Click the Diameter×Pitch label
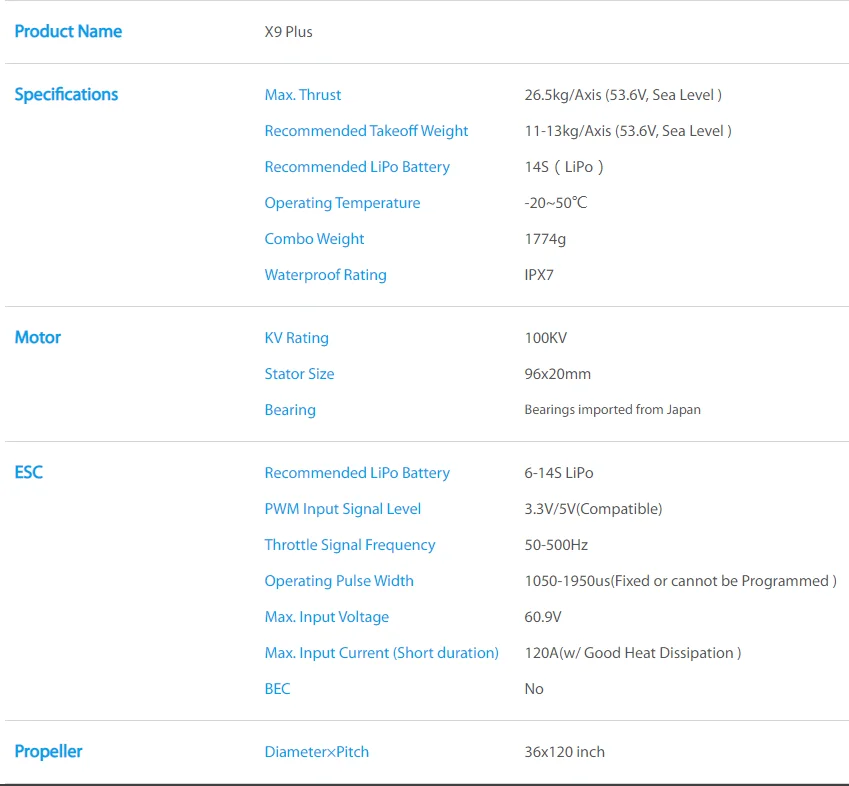Screen dimensions: 849x786 click(x=316, y=752)
